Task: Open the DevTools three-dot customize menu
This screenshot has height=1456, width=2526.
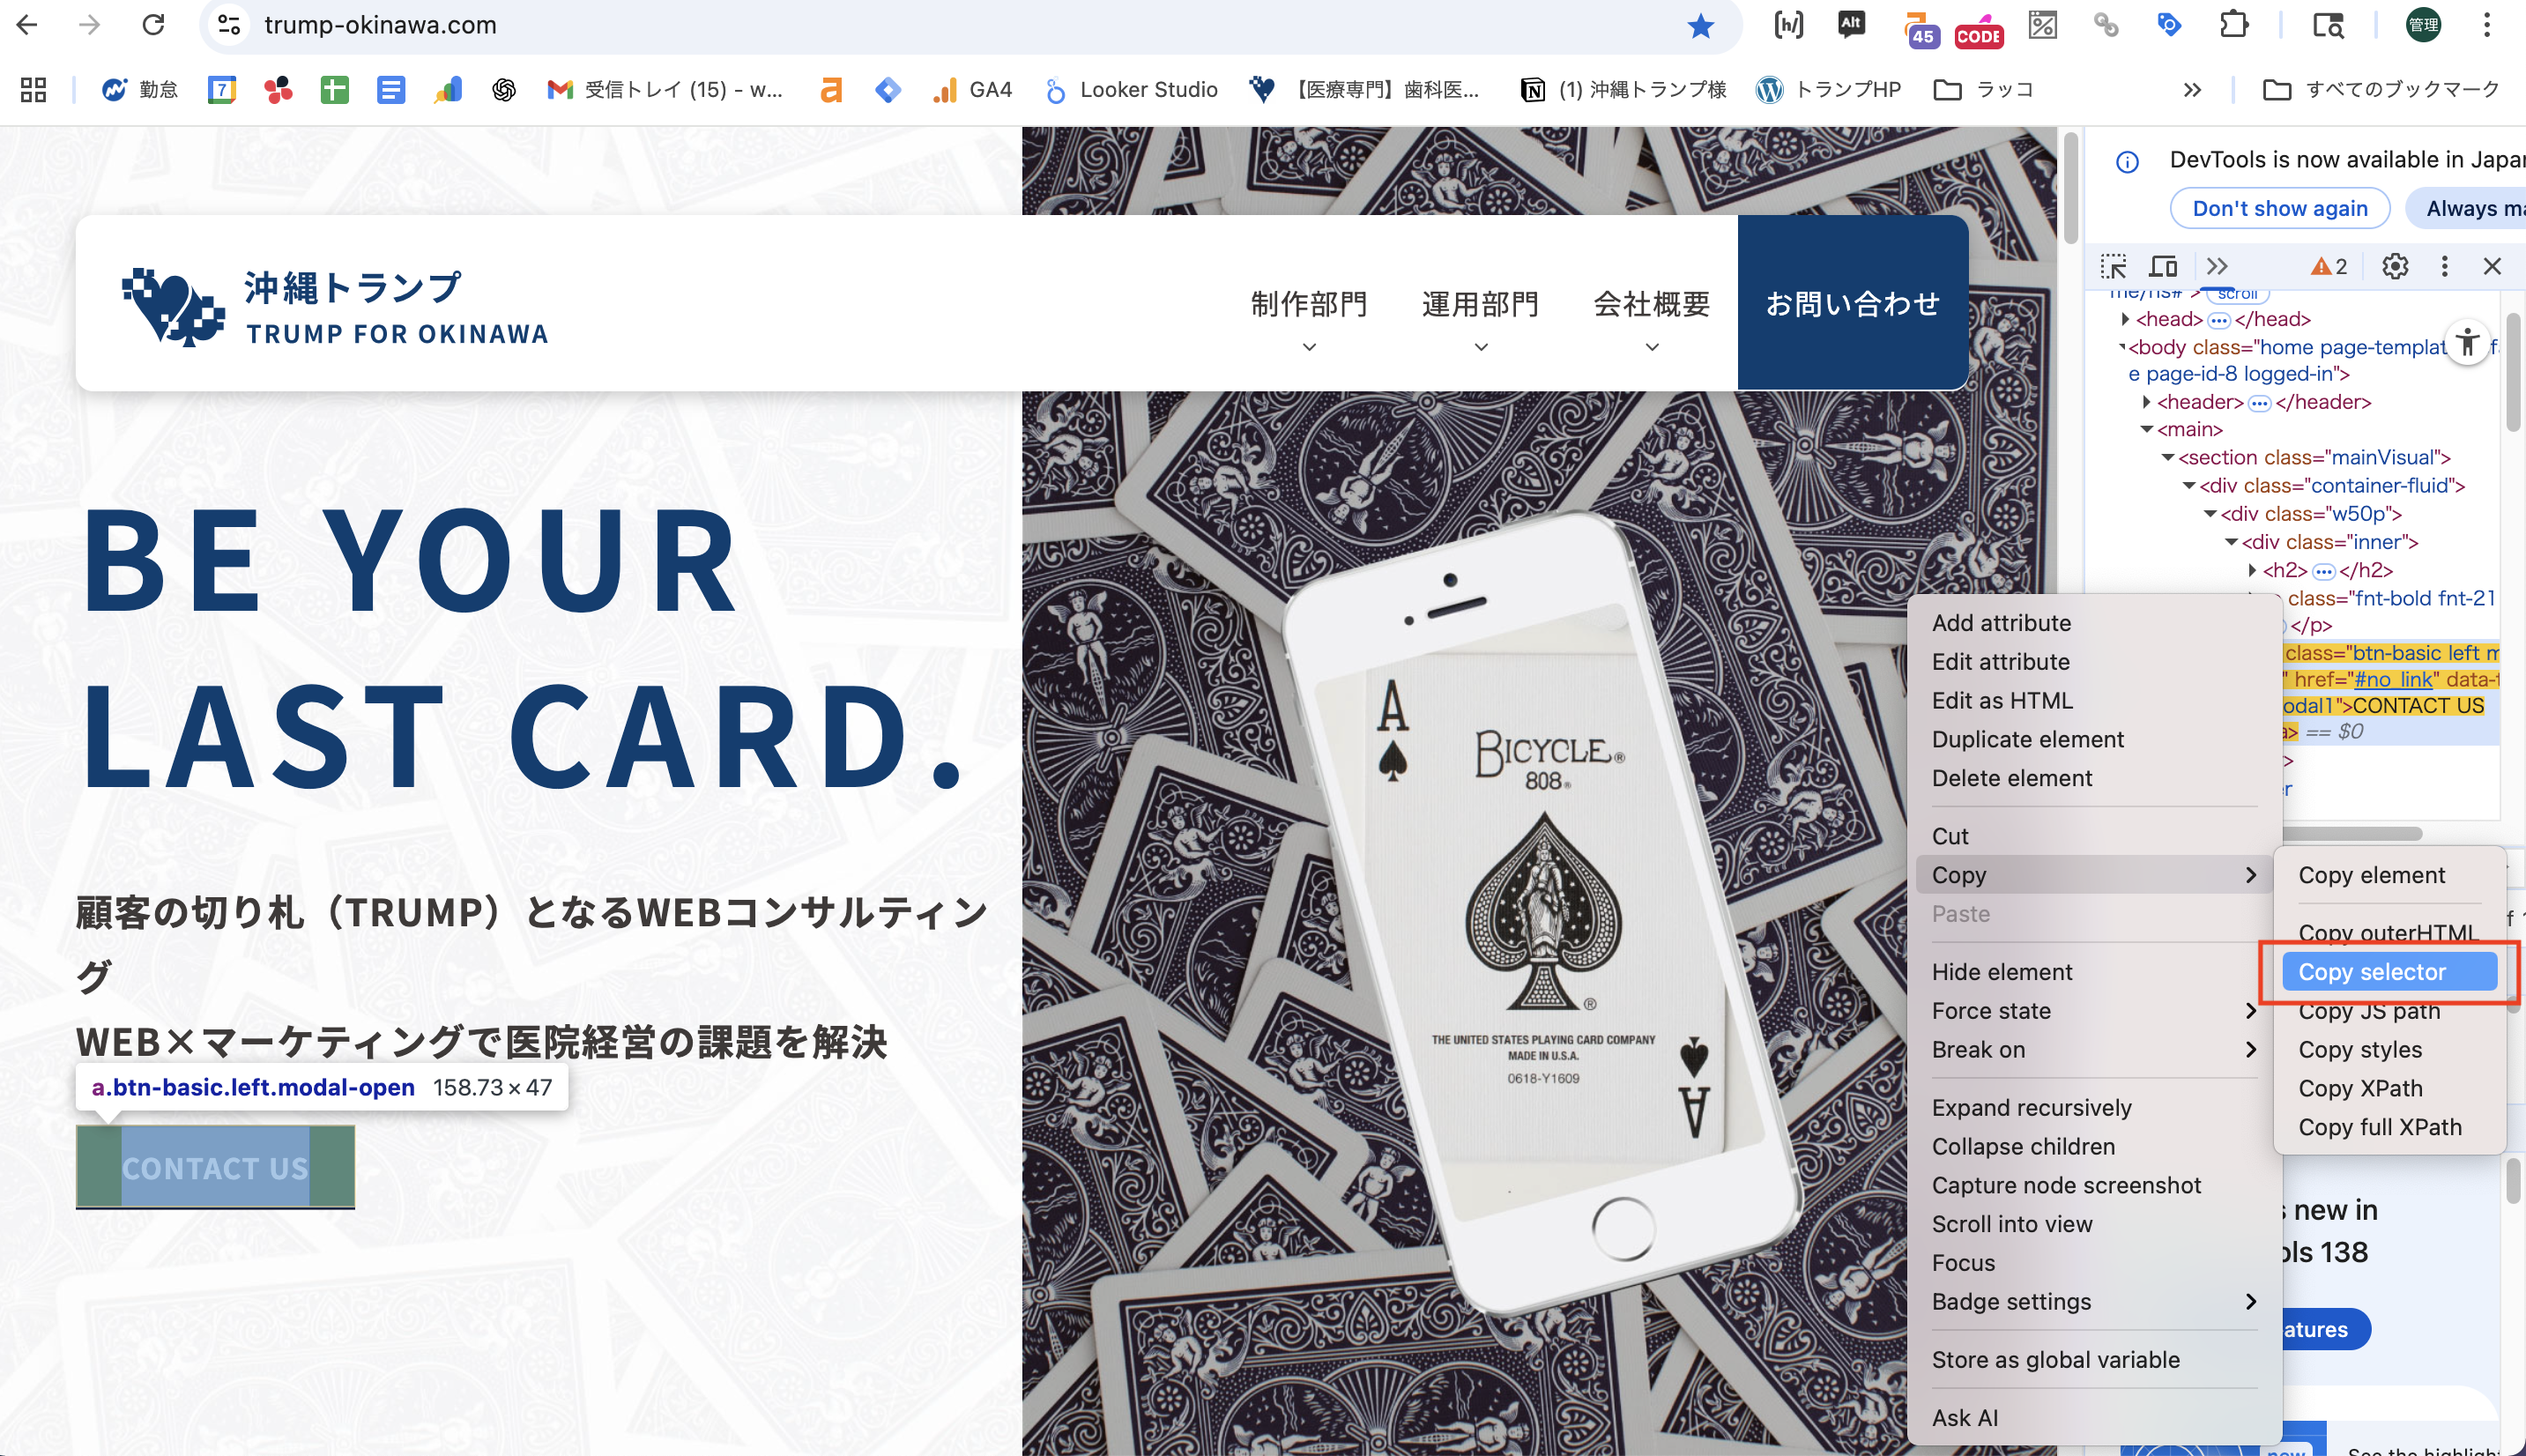Action: pos(2444,266)
